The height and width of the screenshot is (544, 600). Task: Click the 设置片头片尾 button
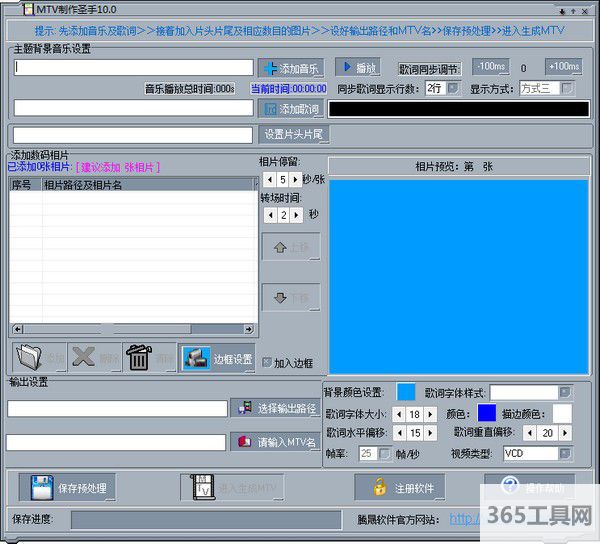click(293, 134)
